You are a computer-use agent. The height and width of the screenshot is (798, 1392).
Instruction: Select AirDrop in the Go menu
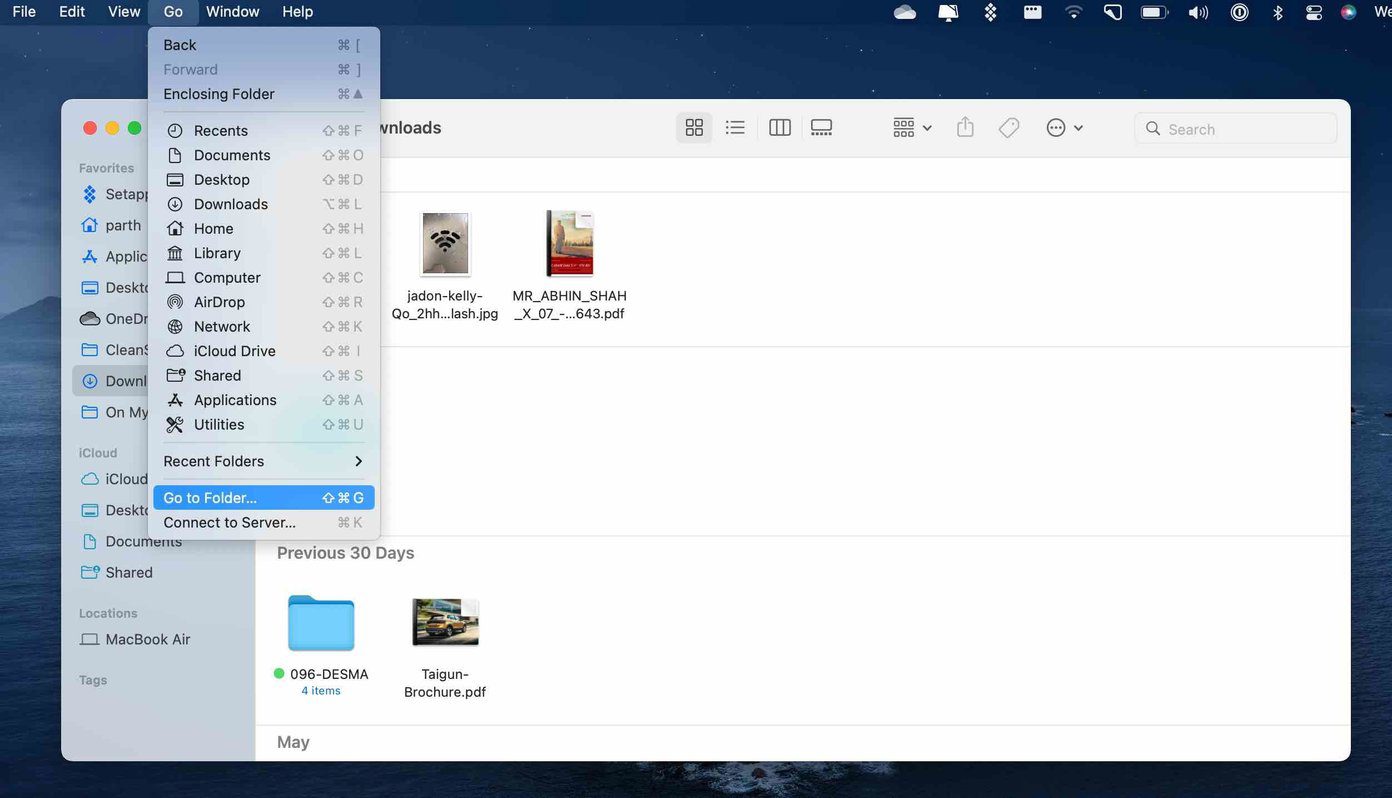(264, 302)
